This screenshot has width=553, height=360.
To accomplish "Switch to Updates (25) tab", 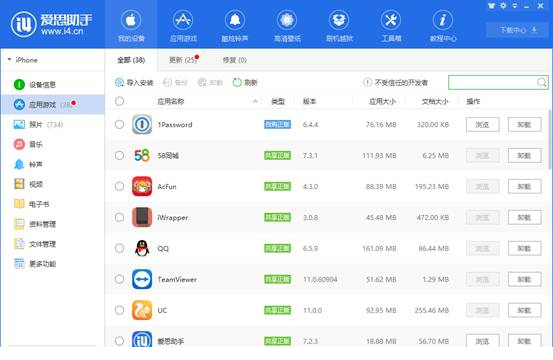I will click(x=183, y=60).
